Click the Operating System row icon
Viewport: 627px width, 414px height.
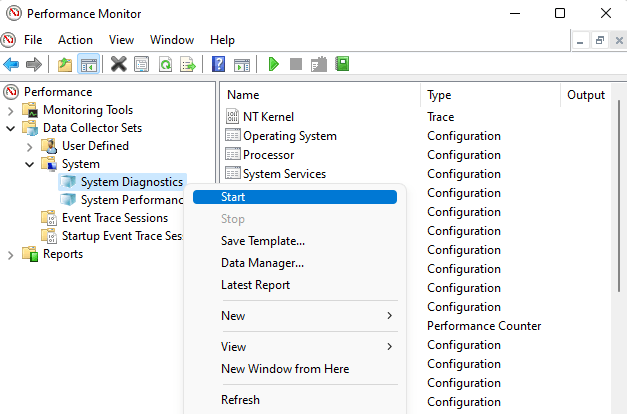pyautogui.click(x=233, y=135)
